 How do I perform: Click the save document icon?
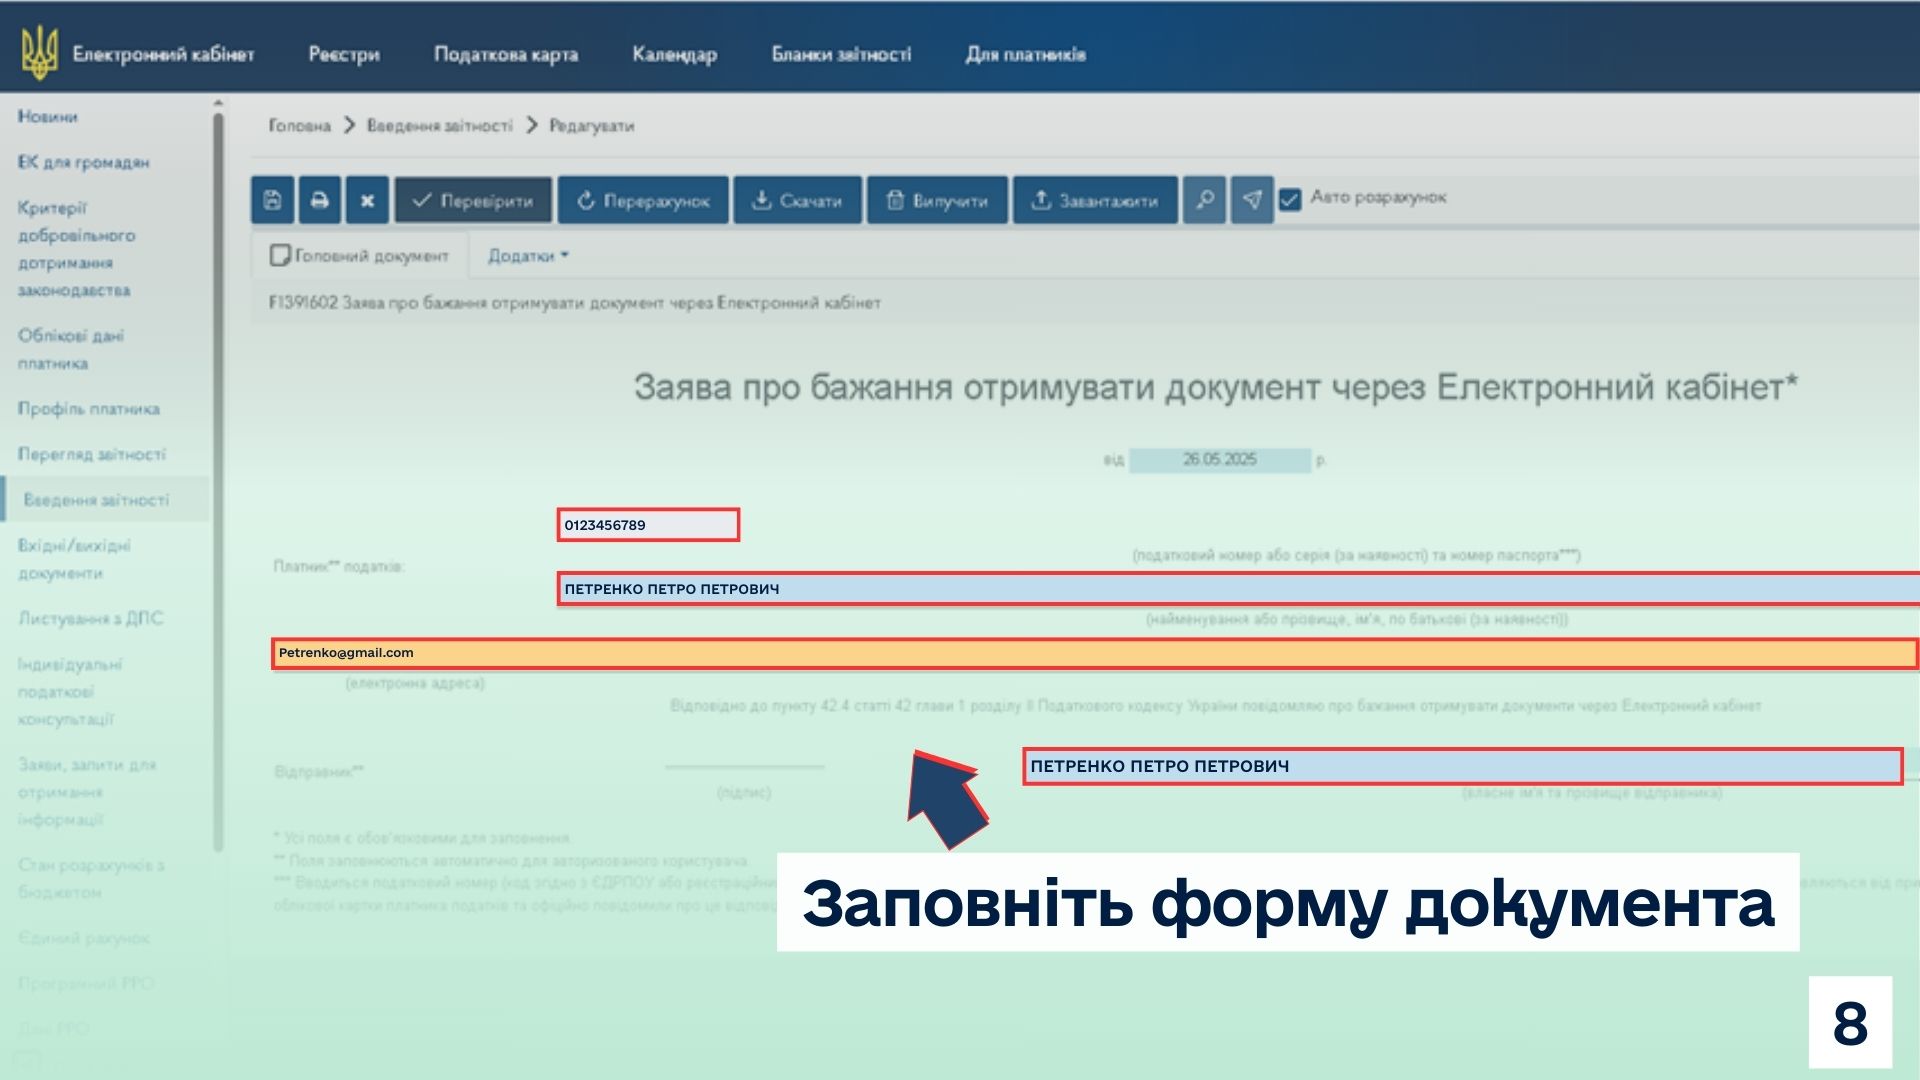(x=272, y=200)
